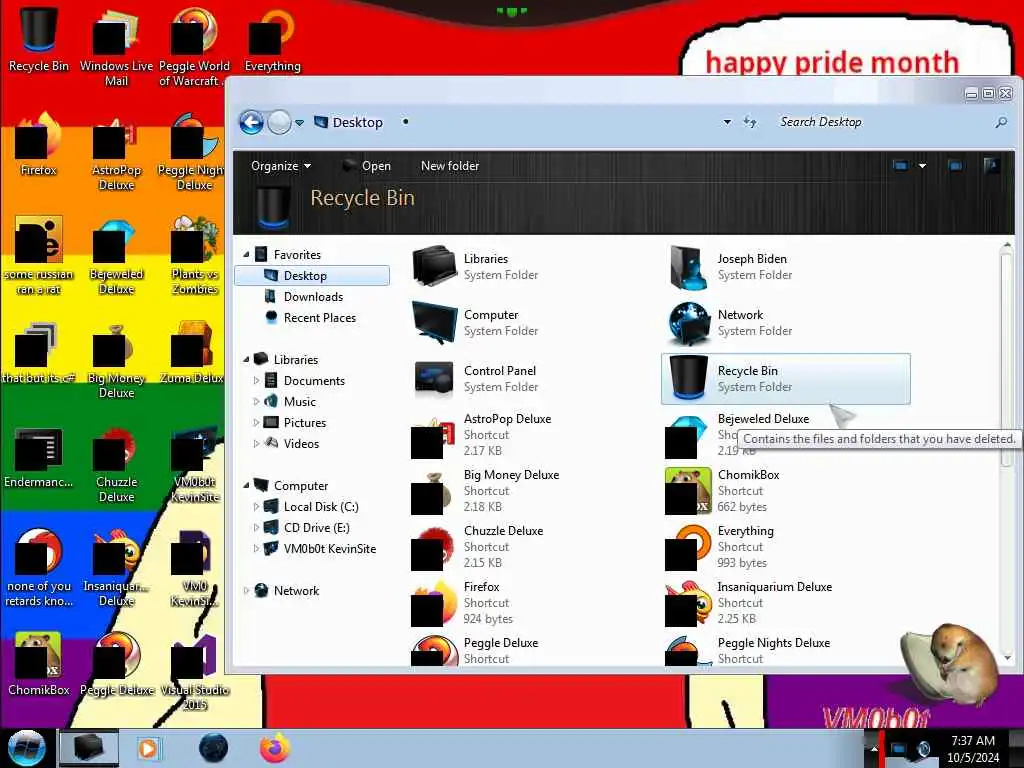The width and height of the screenshot is (1024, 768).
Task: Open the Organize dropdown menu
Action: [x=281, y=166]
